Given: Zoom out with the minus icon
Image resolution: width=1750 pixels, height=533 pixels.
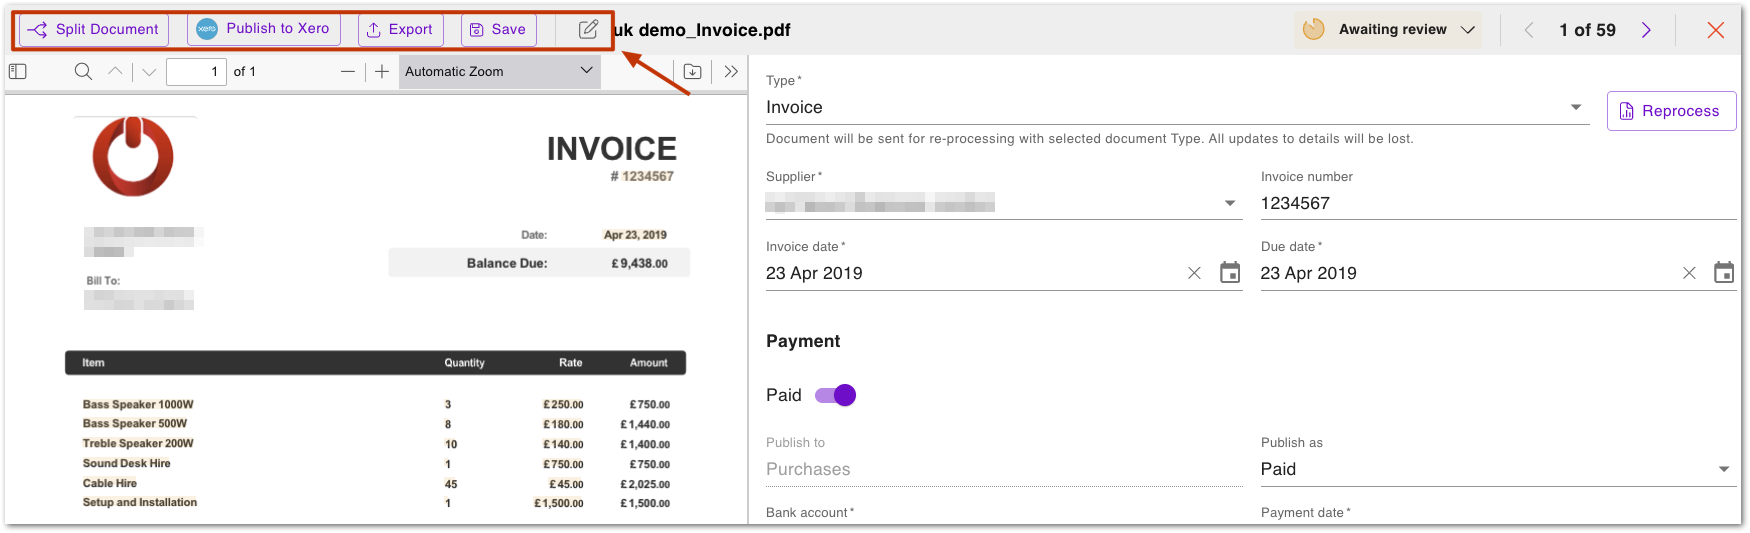Looking at the screenshot, I should coord(348,71).
